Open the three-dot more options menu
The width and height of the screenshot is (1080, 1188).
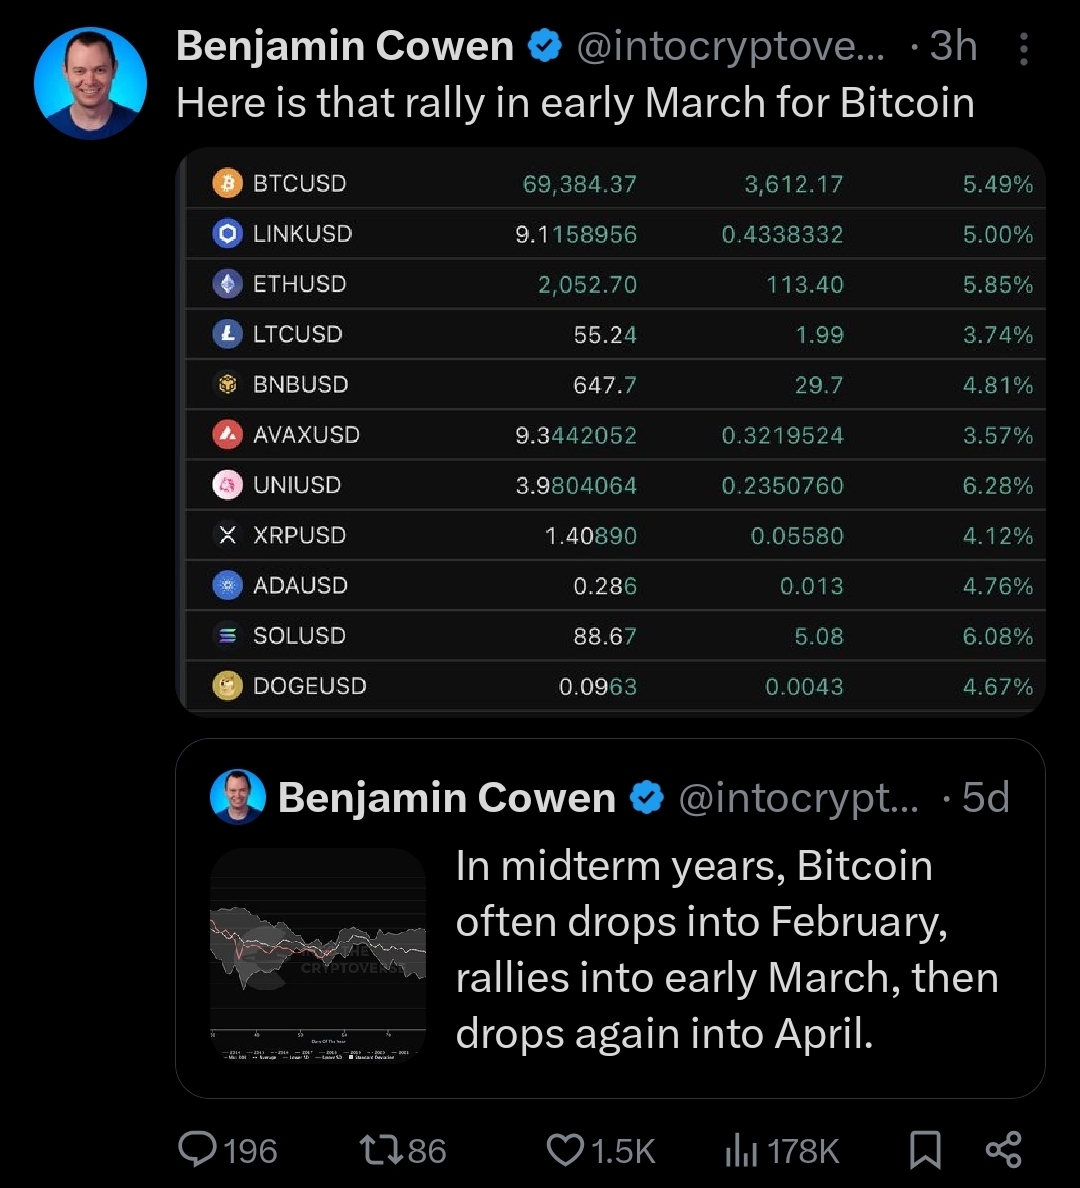click(x=1023, y=48)
